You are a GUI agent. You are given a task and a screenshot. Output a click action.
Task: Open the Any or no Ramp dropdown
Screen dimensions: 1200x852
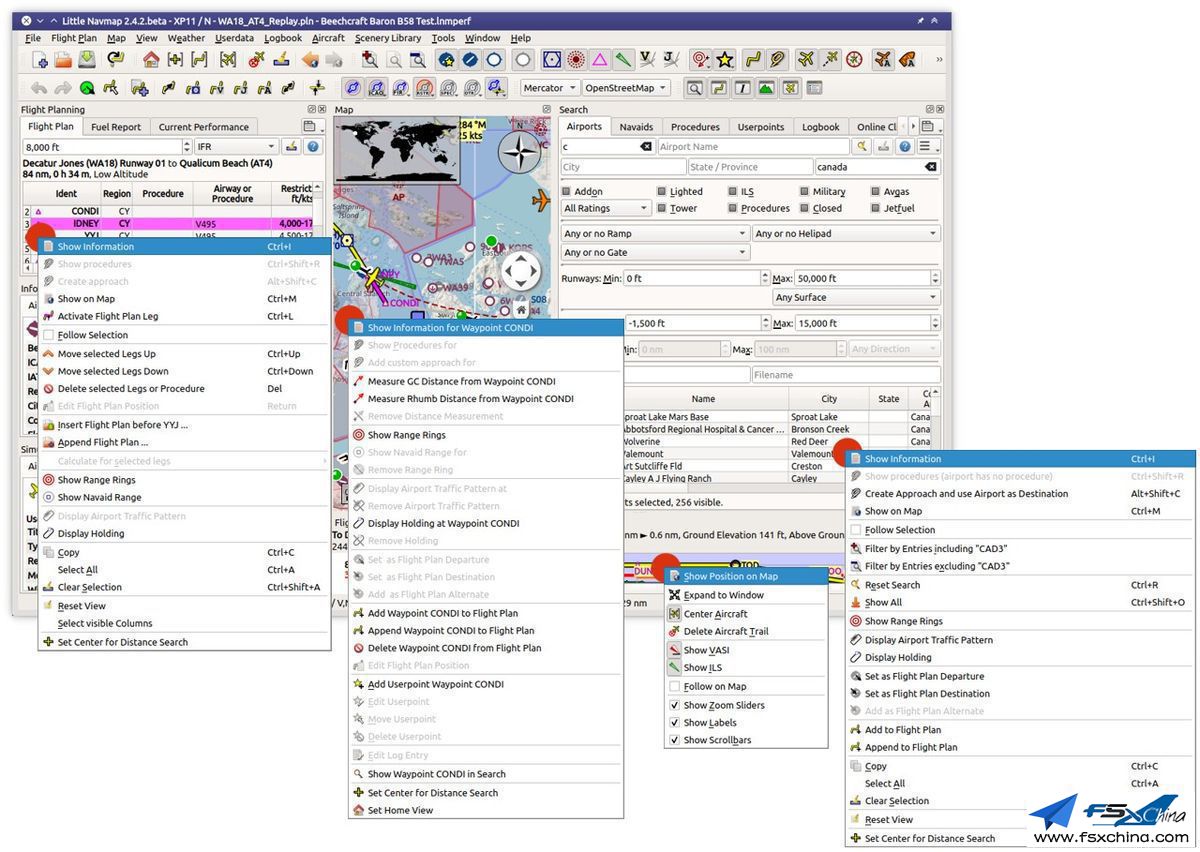point(655,233)
